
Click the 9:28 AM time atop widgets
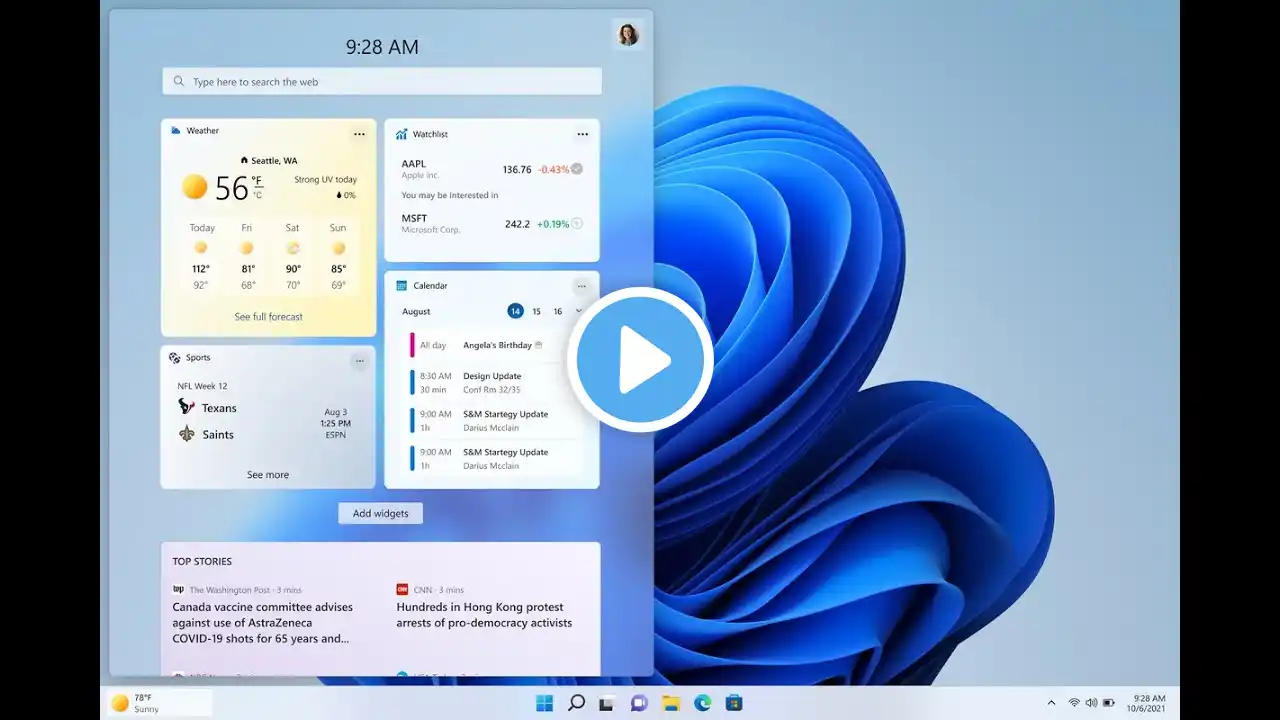[382, 46]
